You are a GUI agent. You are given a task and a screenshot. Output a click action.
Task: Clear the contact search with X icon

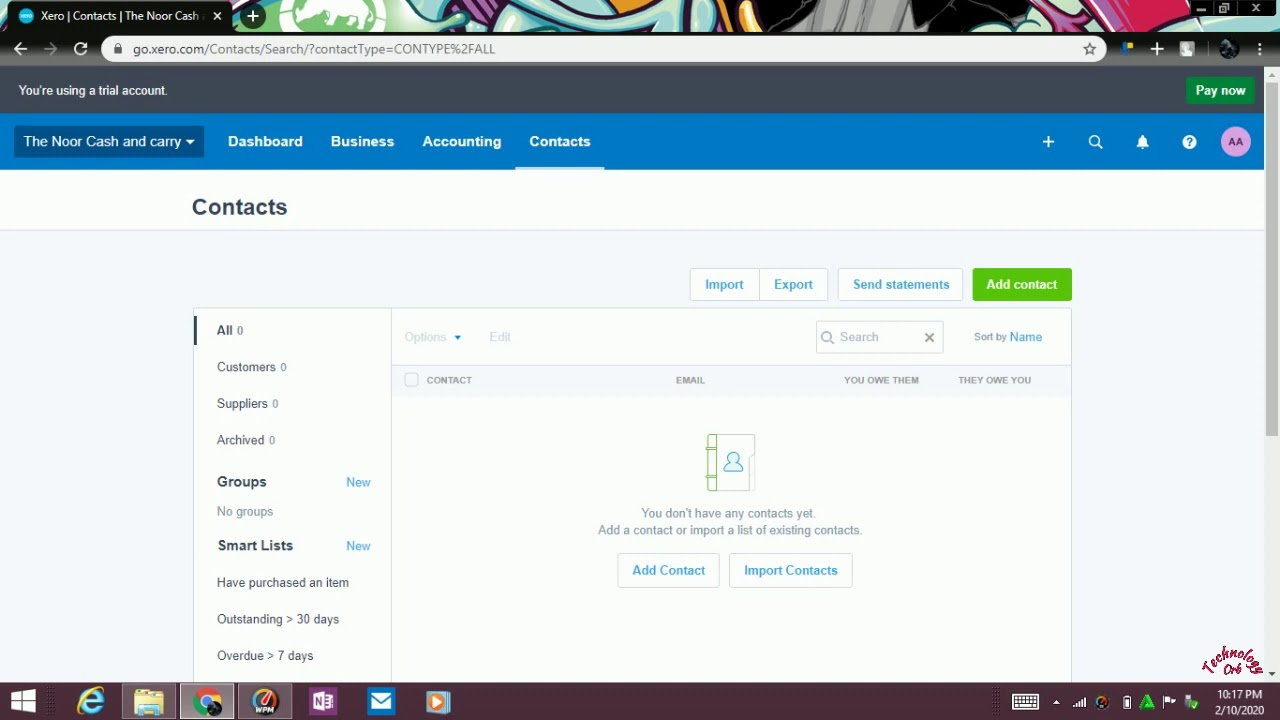coord(929,337)
